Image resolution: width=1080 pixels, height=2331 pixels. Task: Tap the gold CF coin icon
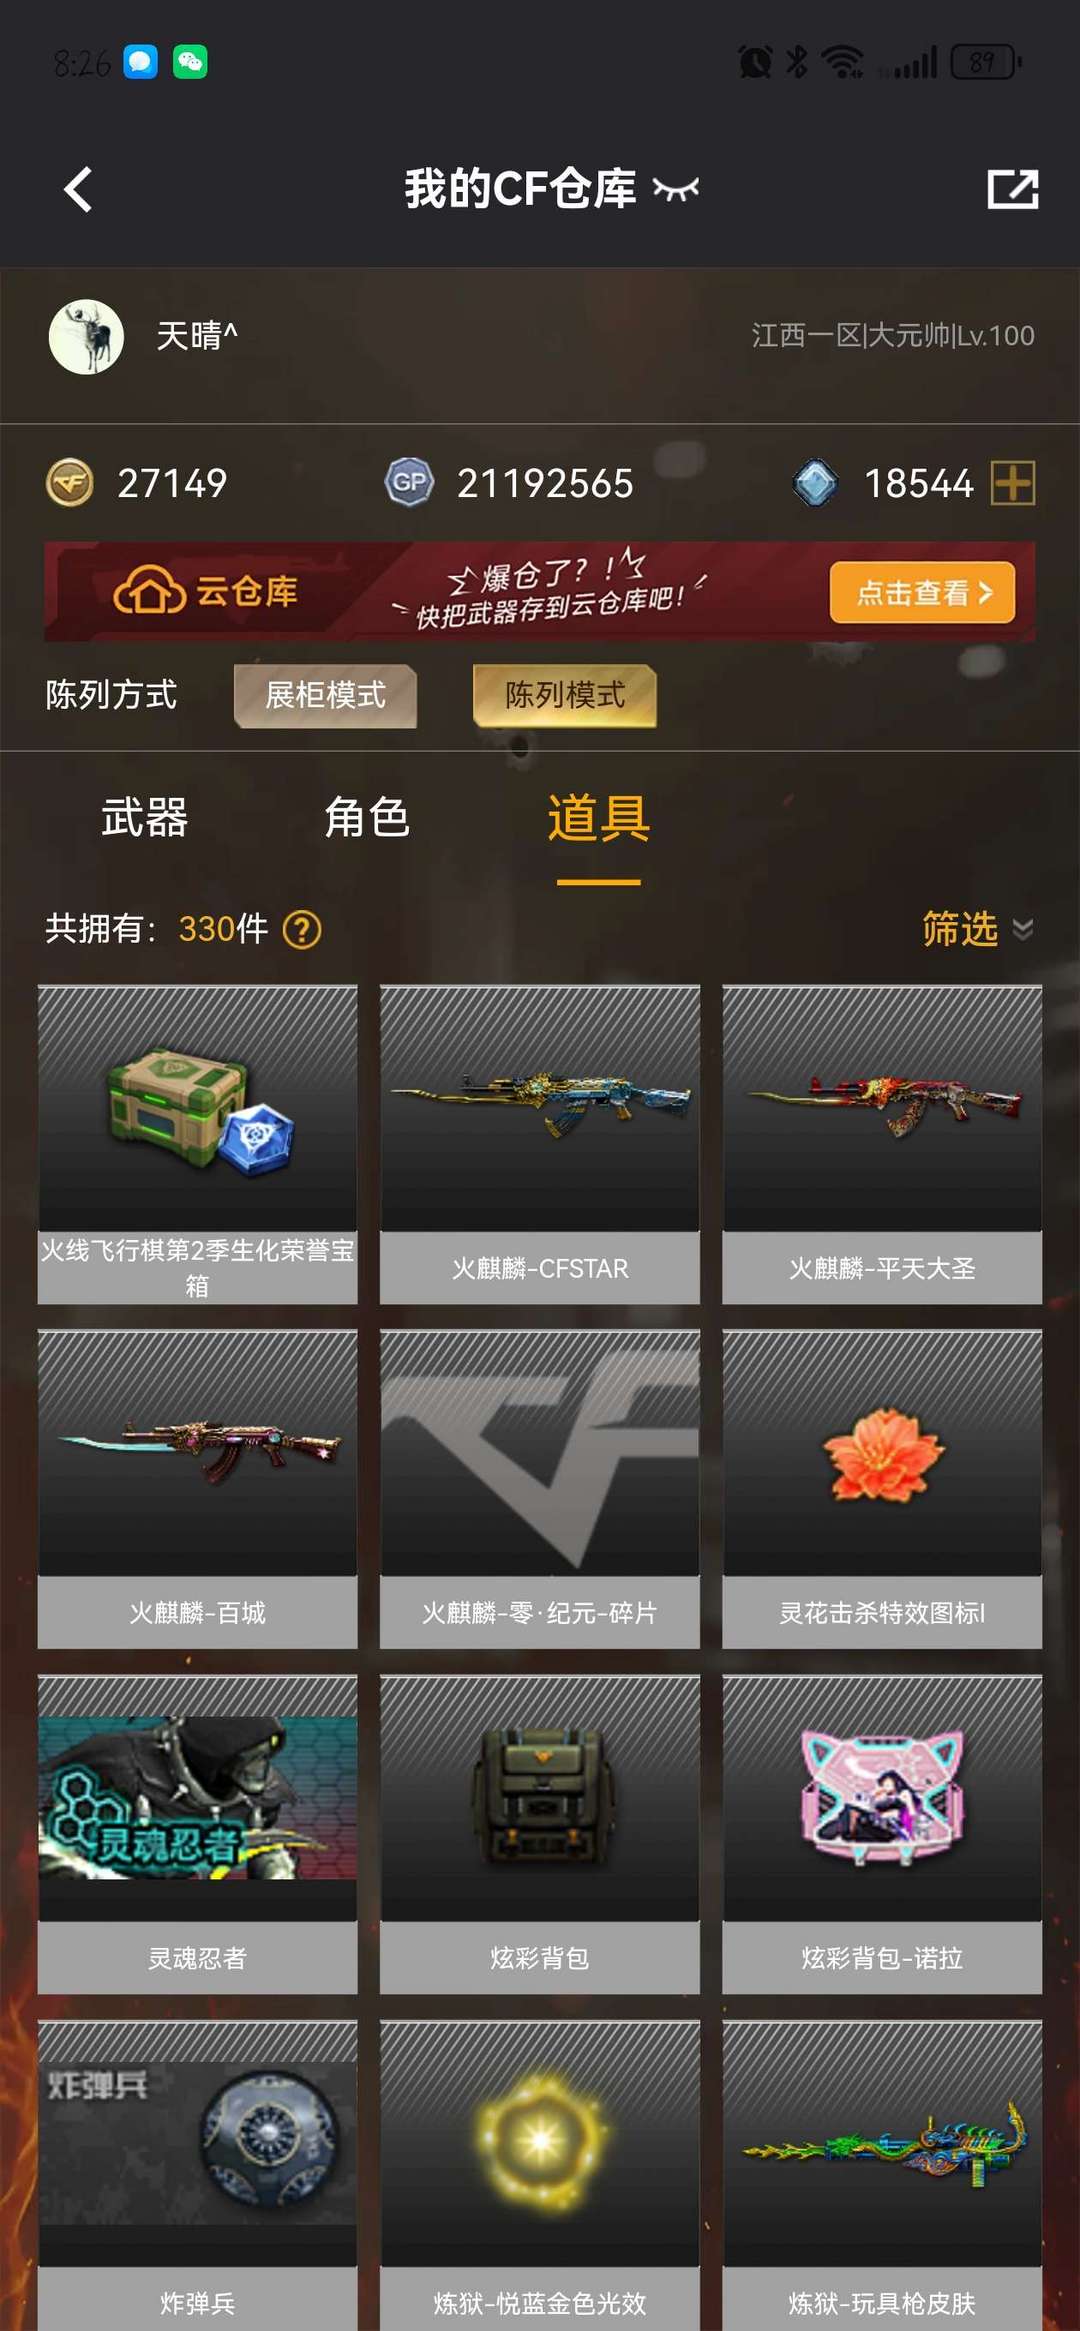point(70,483)
